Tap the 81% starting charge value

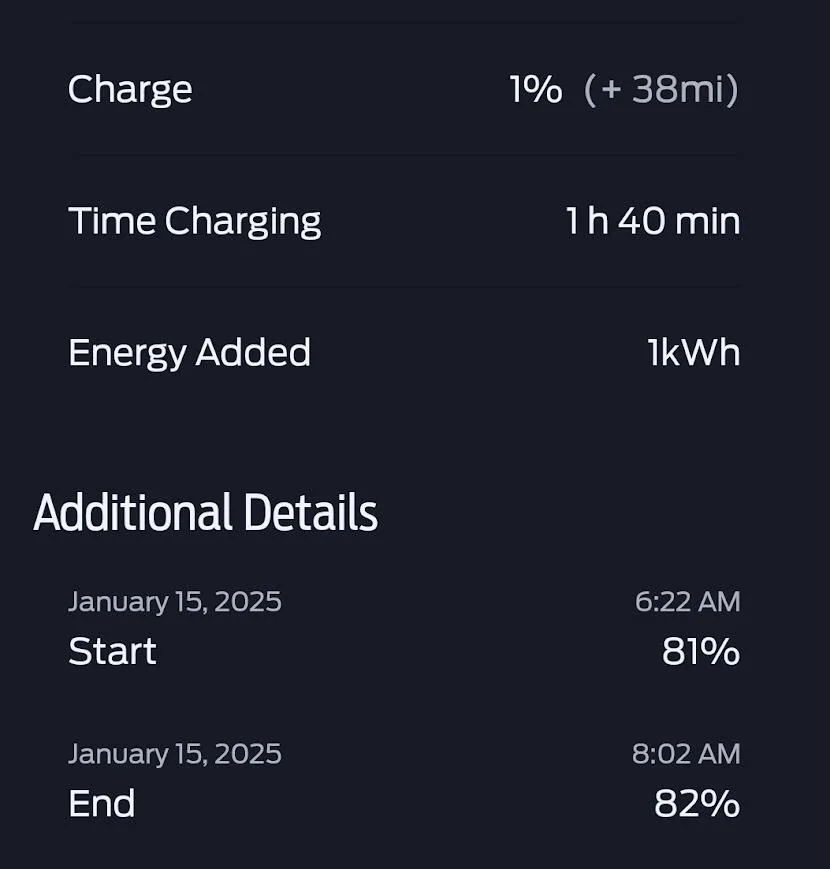pyautogui.click(x=701, y=651)
